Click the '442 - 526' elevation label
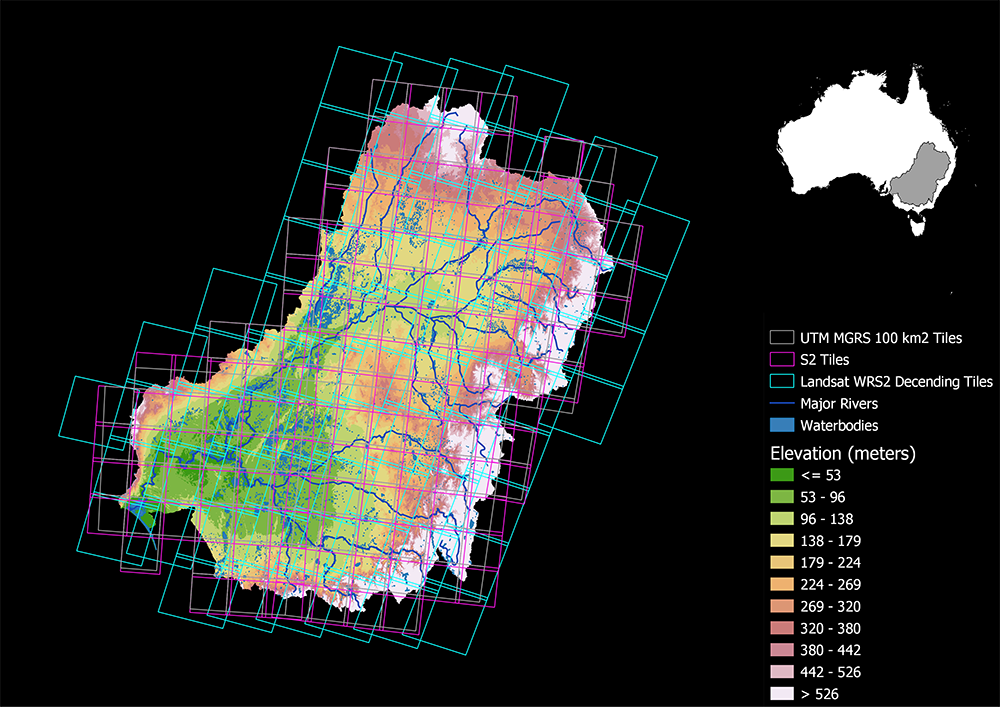The image size is (1000, 707). coord(830,672)
